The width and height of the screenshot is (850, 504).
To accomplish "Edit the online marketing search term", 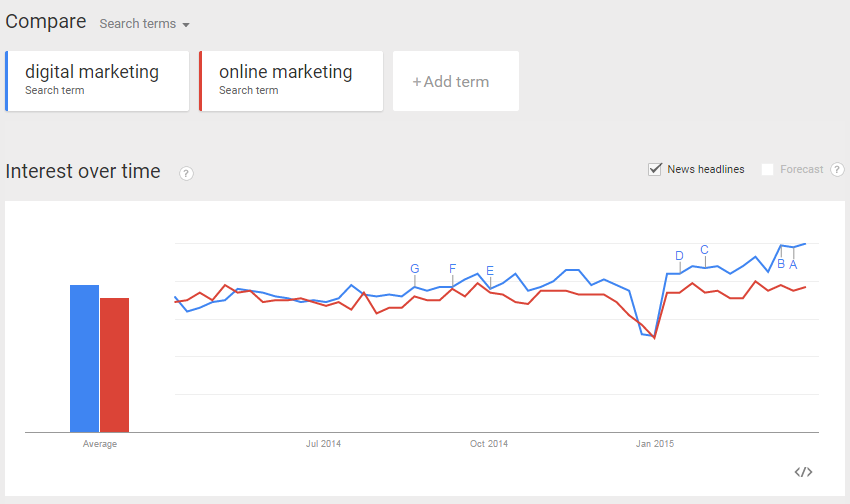I will pos(291,81).
